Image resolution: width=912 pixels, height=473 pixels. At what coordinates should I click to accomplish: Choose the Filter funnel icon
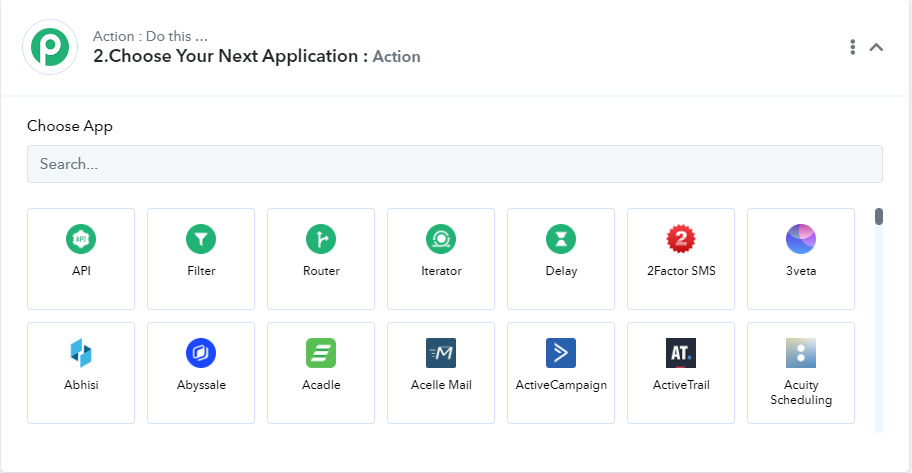pos(201,239)
